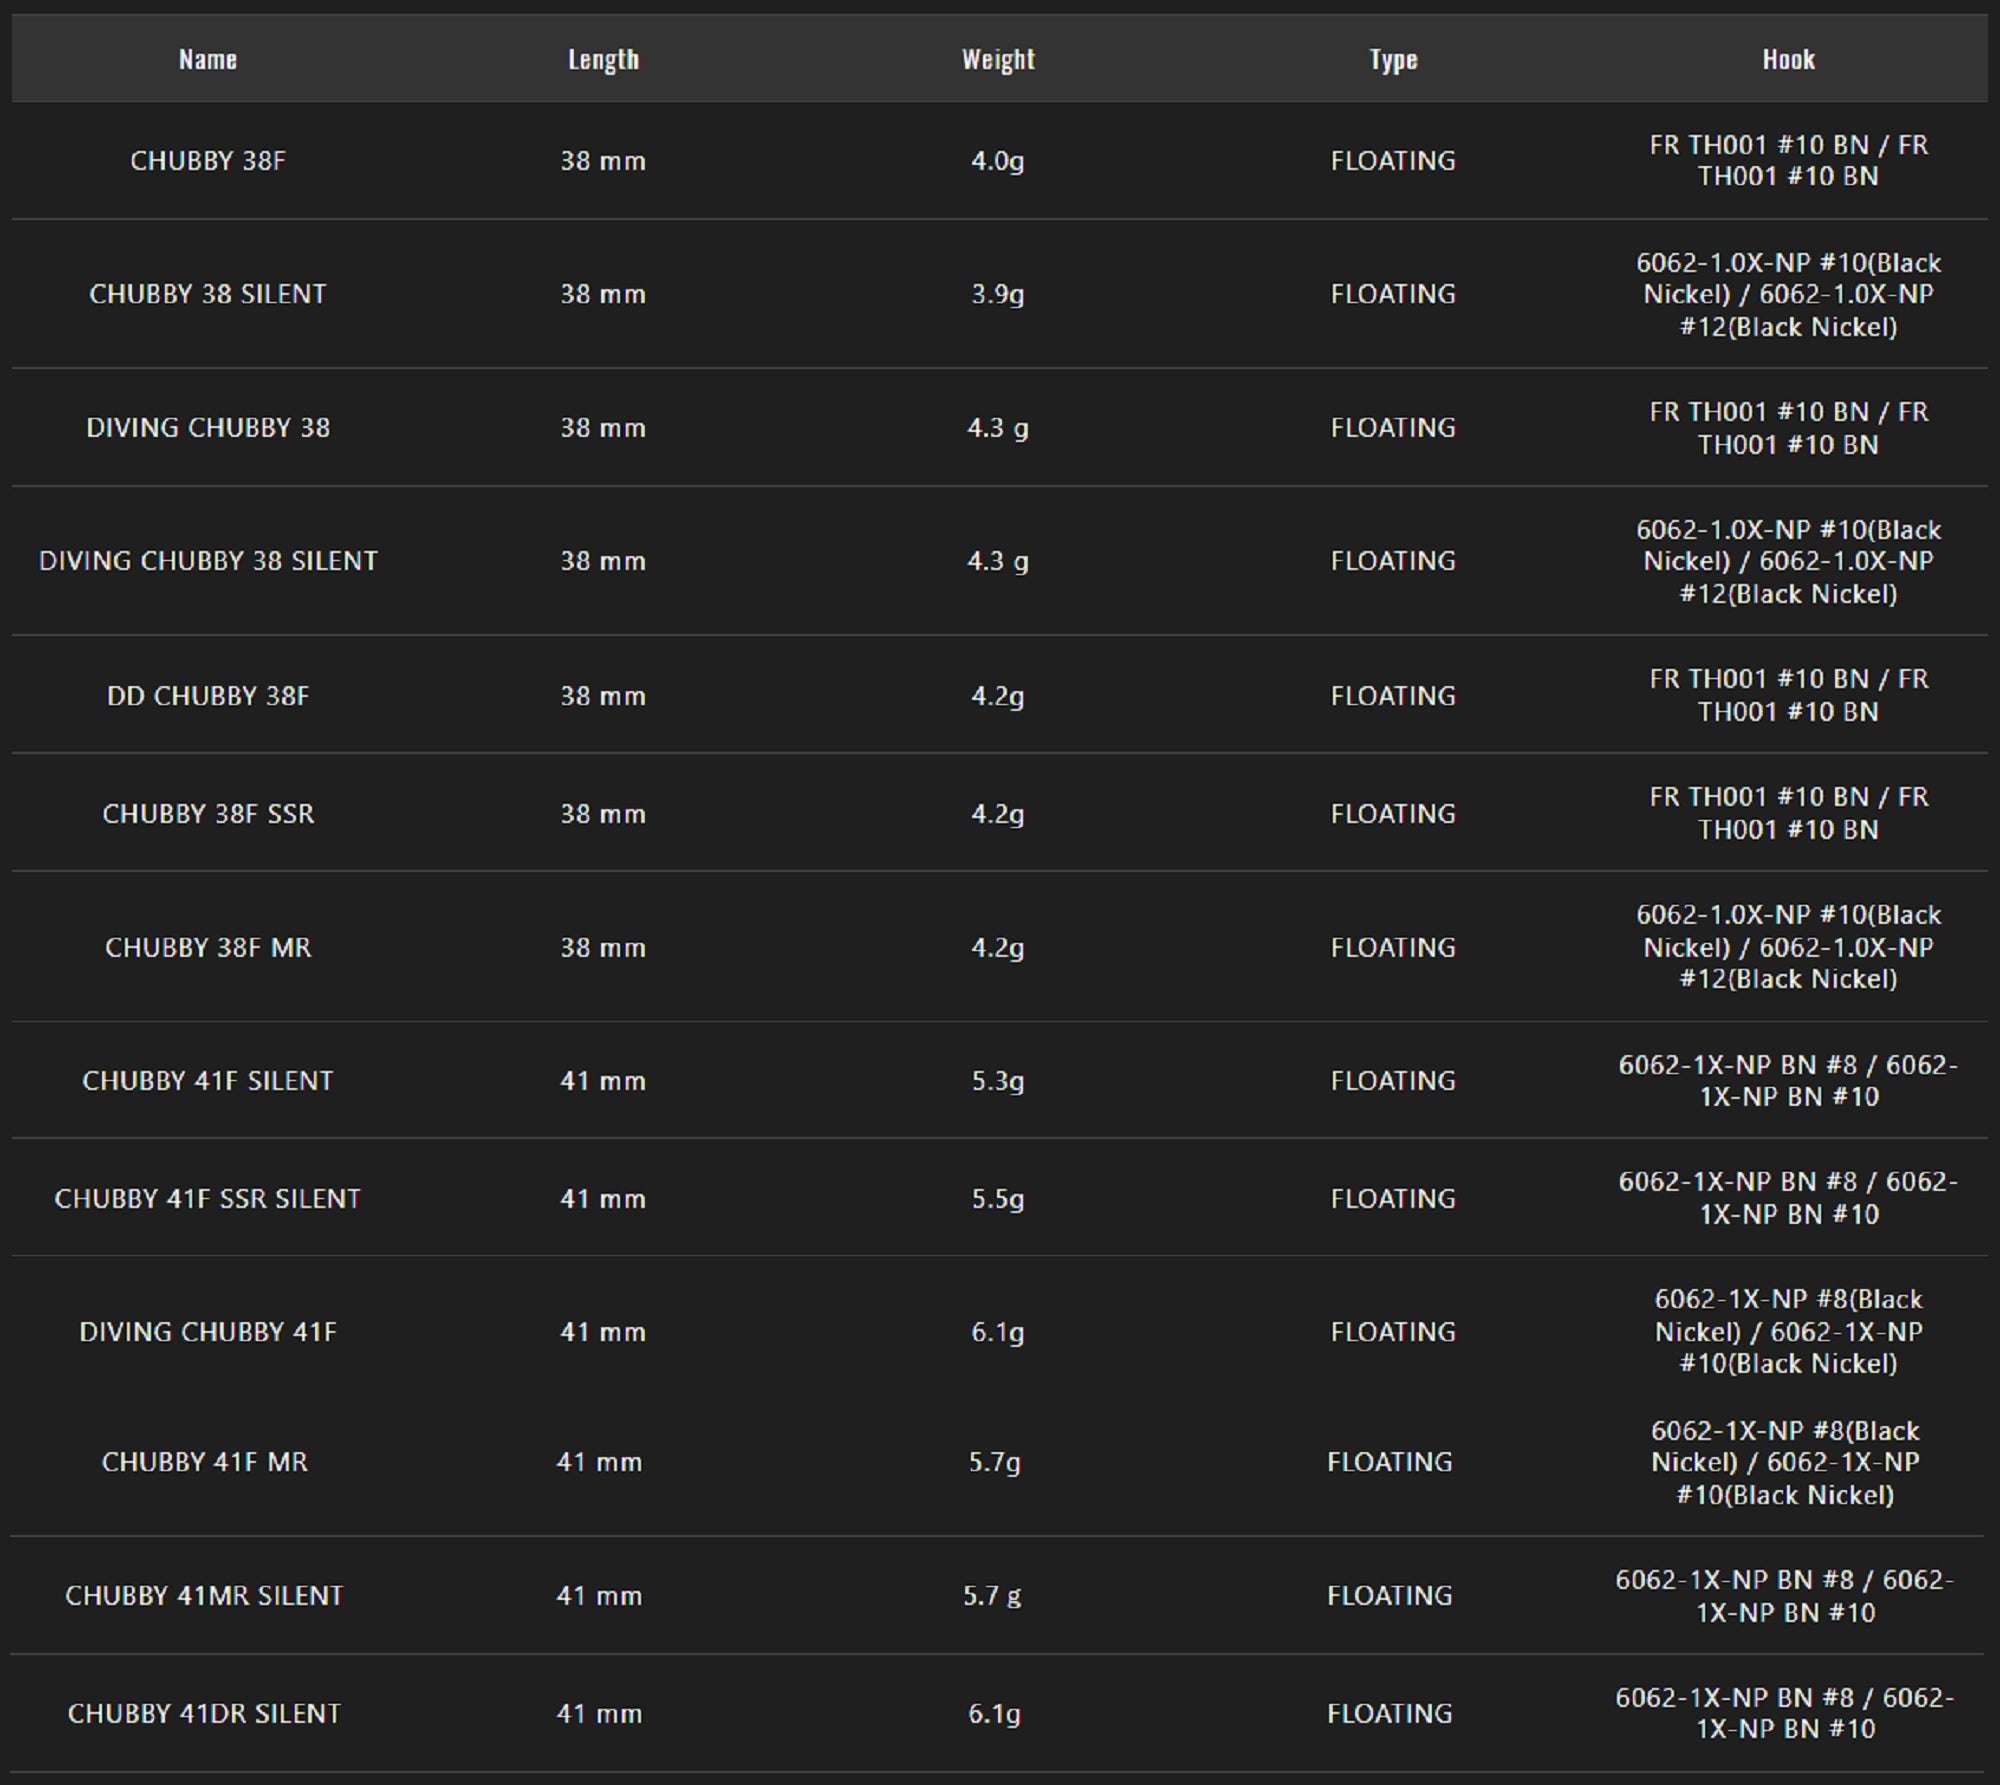
Task: Select the CHUBBY 41F SSR SILENT name
Action: (208, 1199)
